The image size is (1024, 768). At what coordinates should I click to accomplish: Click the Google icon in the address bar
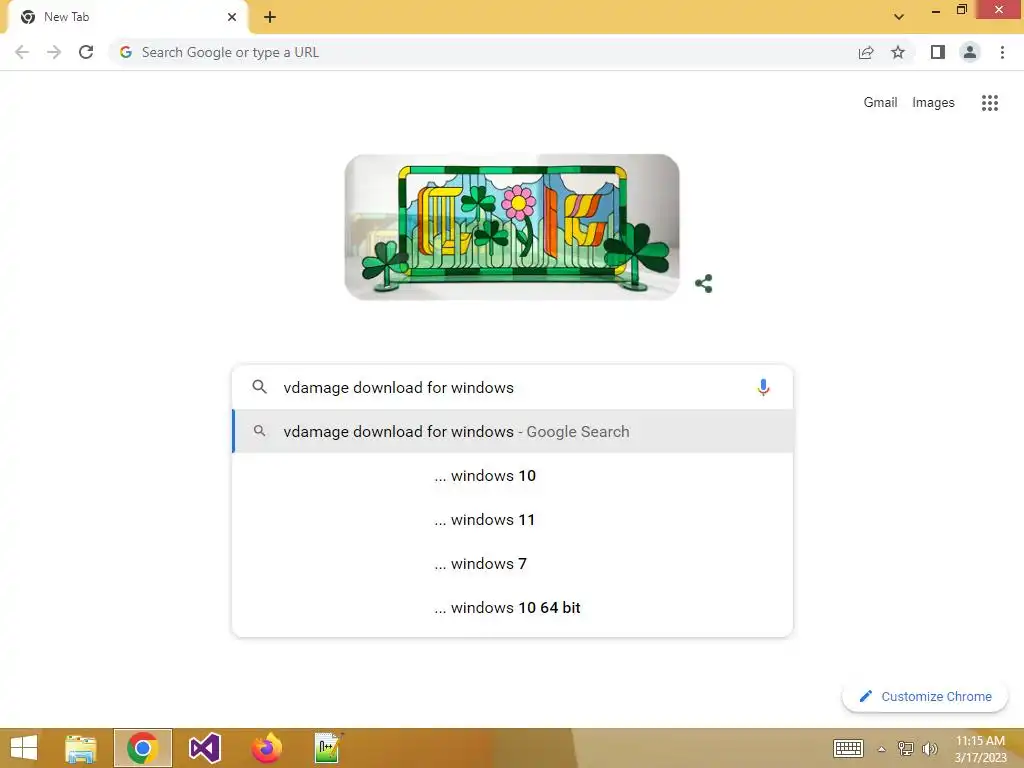(x=126, y=52)
